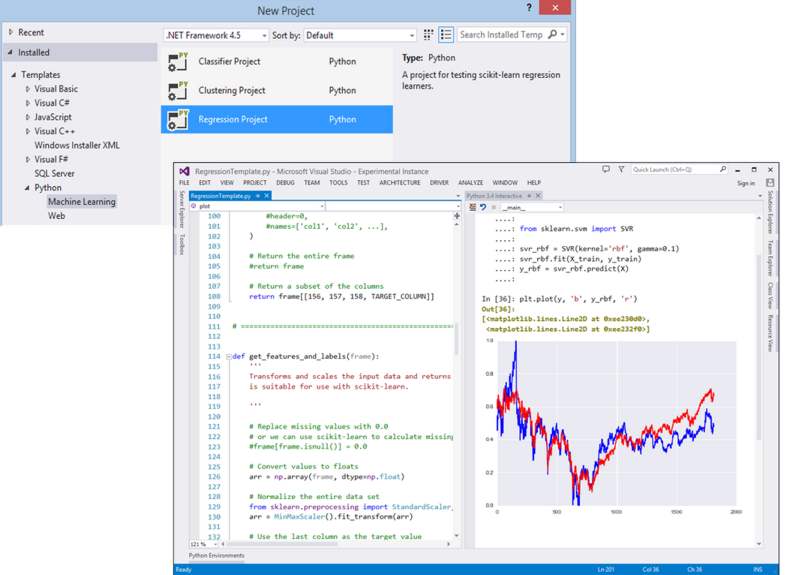Pin the RegressionTemplate.py tab
The image size is (789, 575).
[258, 196]
